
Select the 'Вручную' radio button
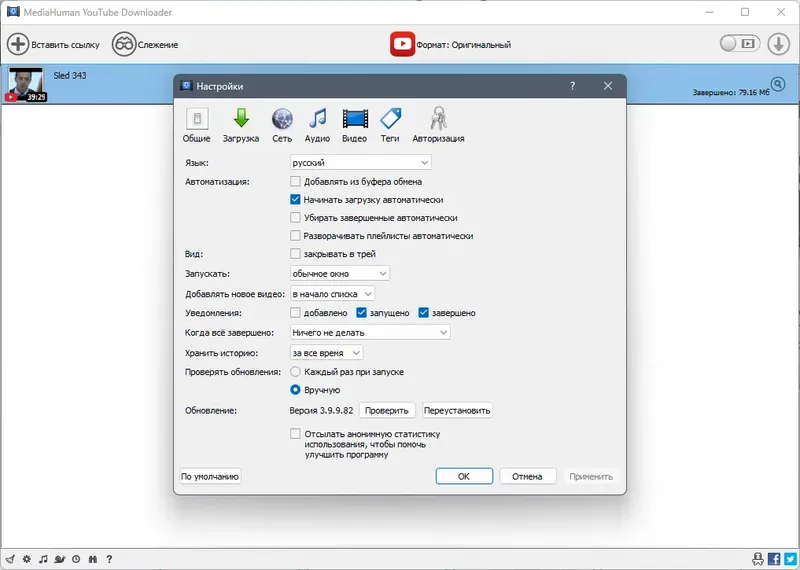(x=295, y=390)
